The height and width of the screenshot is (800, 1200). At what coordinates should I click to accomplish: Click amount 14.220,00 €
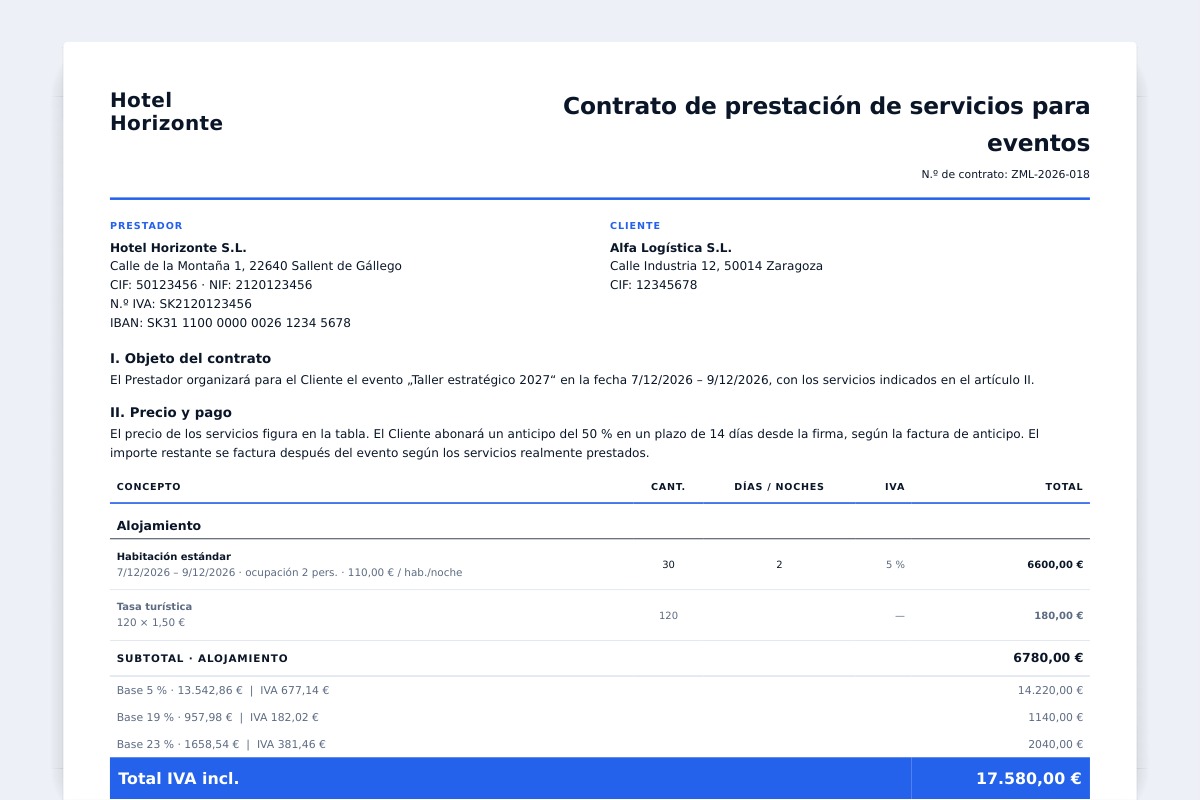1050,690
